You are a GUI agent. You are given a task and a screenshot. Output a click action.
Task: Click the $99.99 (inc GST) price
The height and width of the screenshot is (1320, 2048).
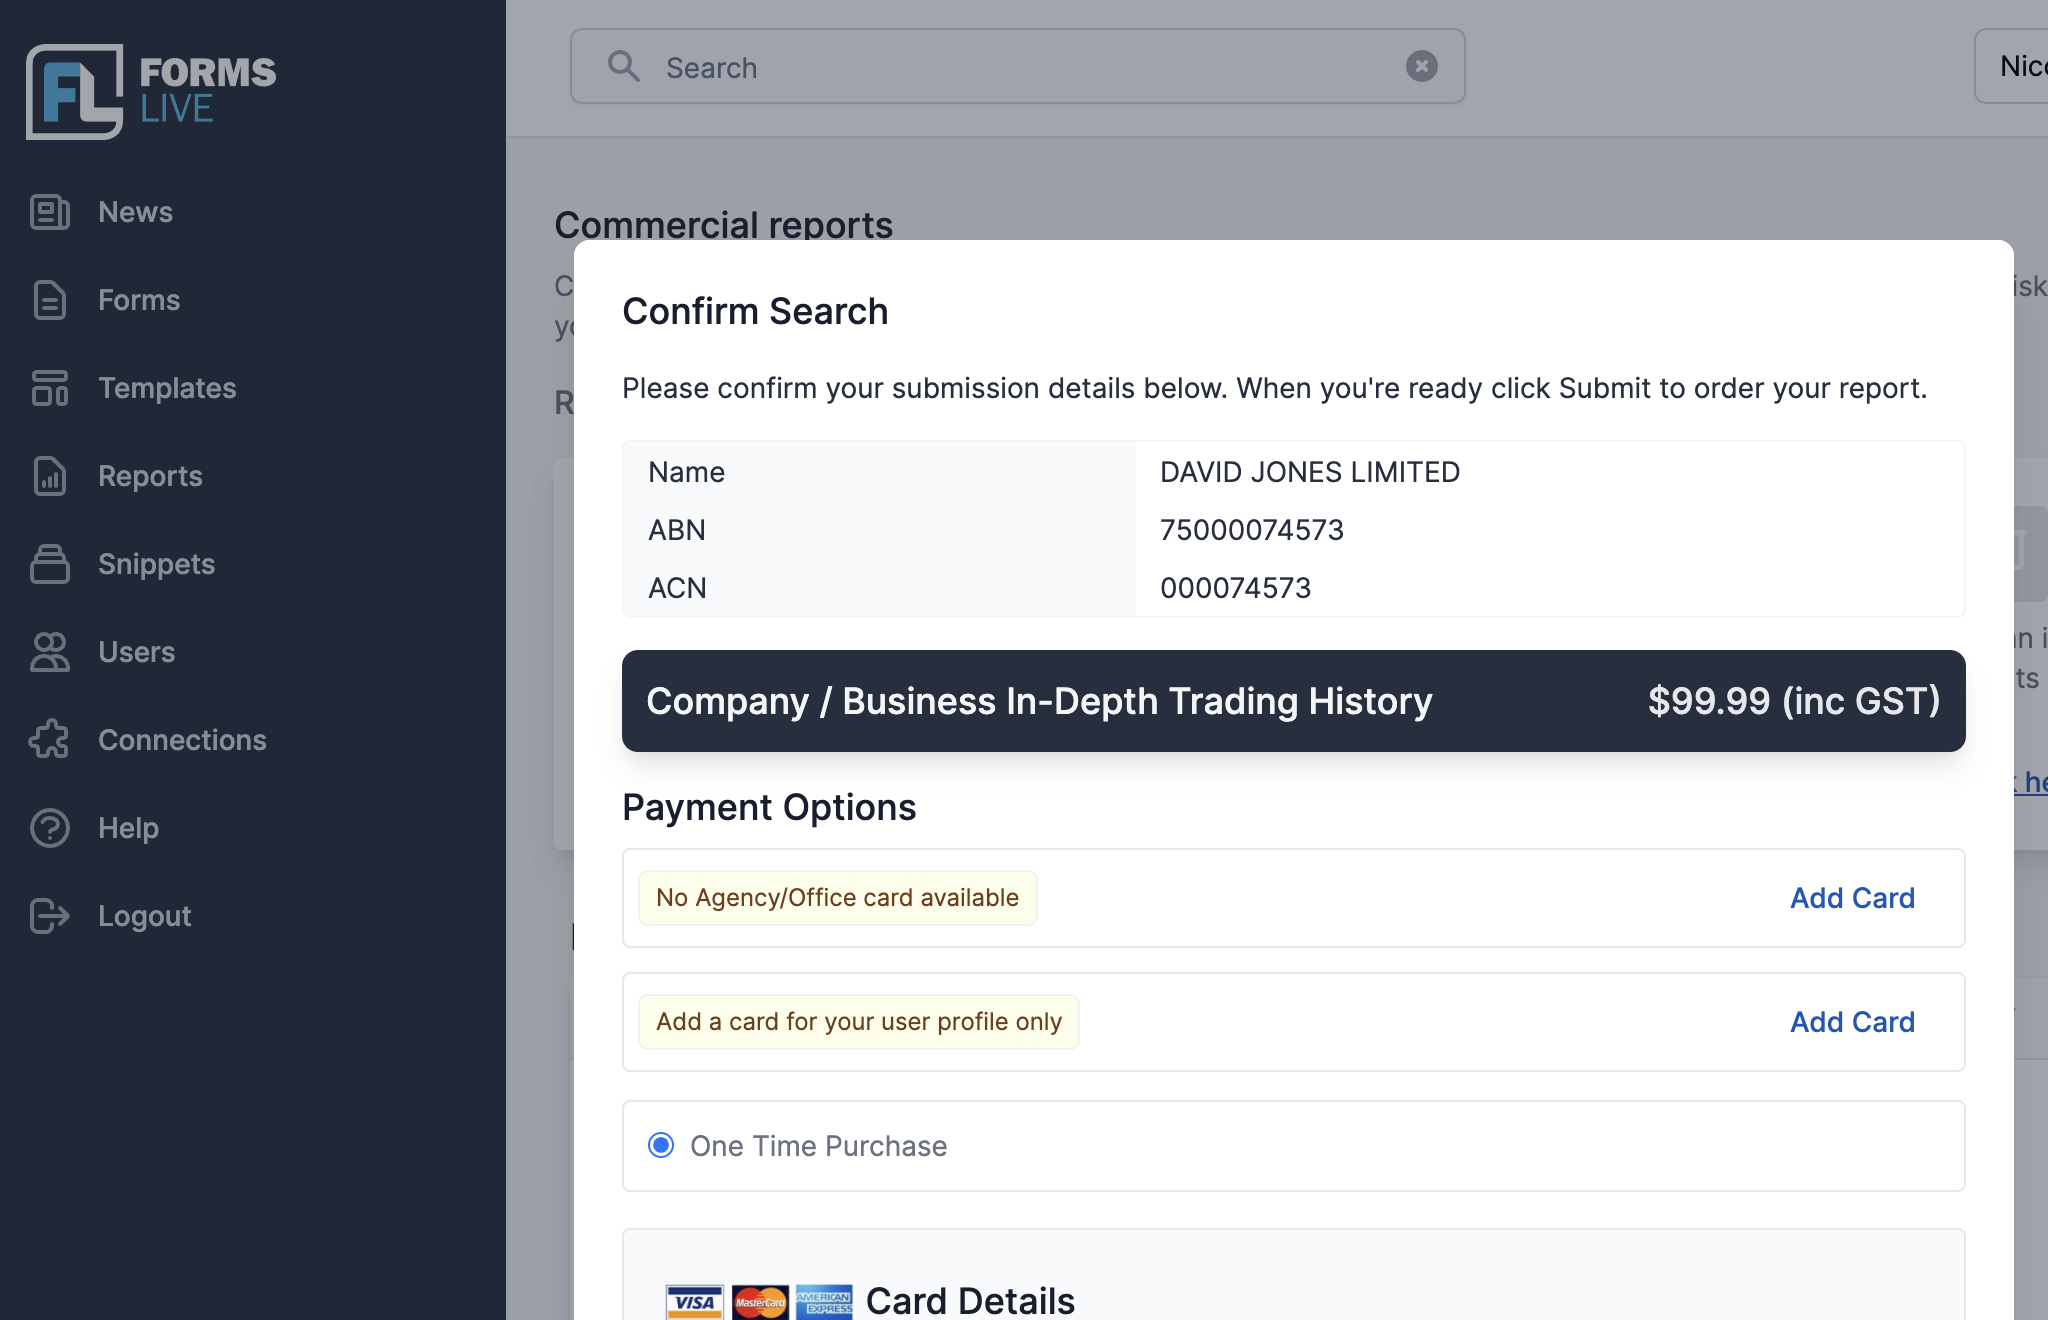pos(1794,701)
